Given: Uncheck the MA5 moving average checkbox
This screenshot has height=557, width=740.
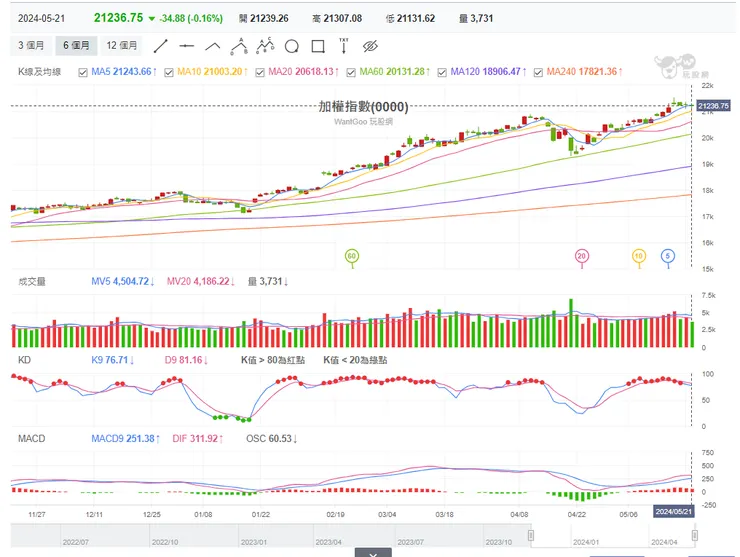Looking at the screenshot, I should (83, 72).
